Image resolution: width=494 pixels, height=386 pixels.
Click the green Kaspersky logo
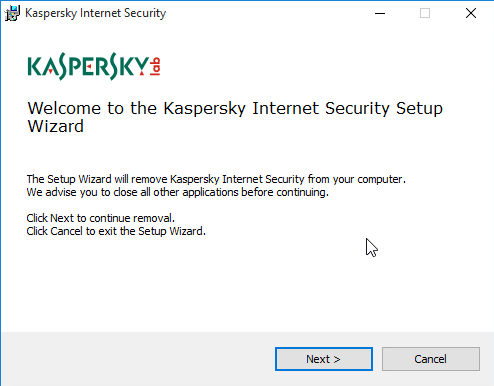pos(88,66)
